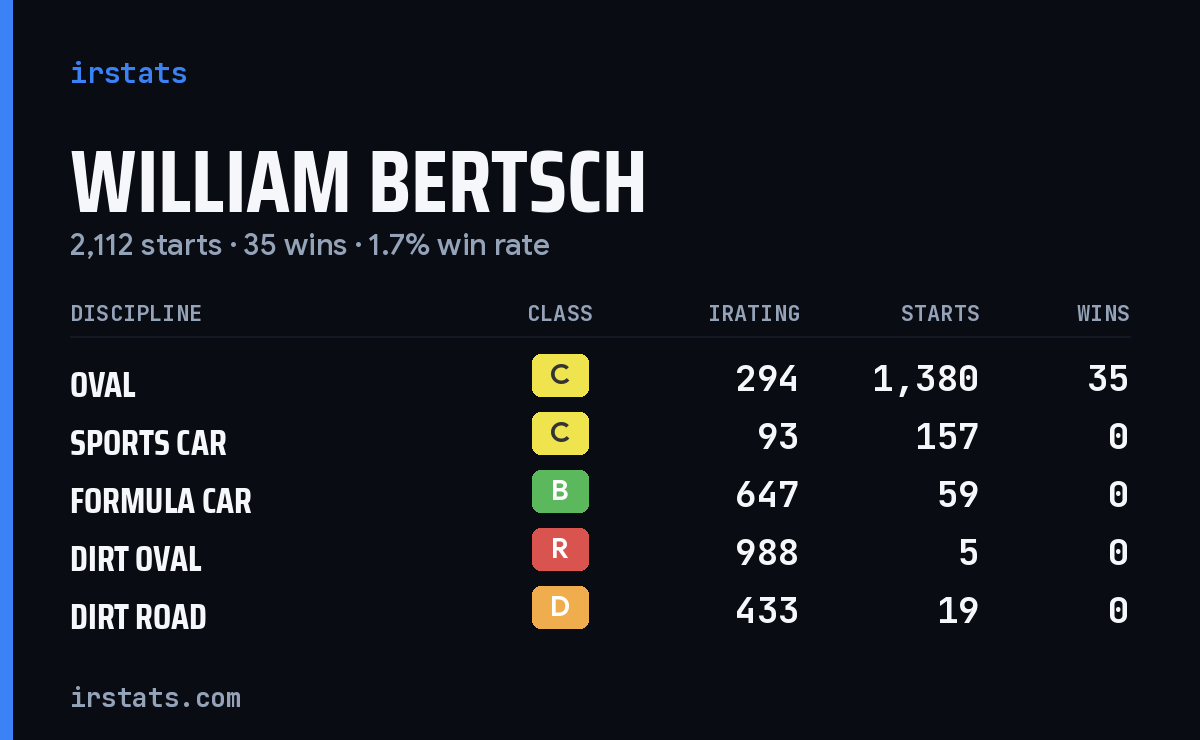This screenshot has width=1200, height=740.
Task: Sort by the IRATING column header
Action: click(x=754, y=314)
